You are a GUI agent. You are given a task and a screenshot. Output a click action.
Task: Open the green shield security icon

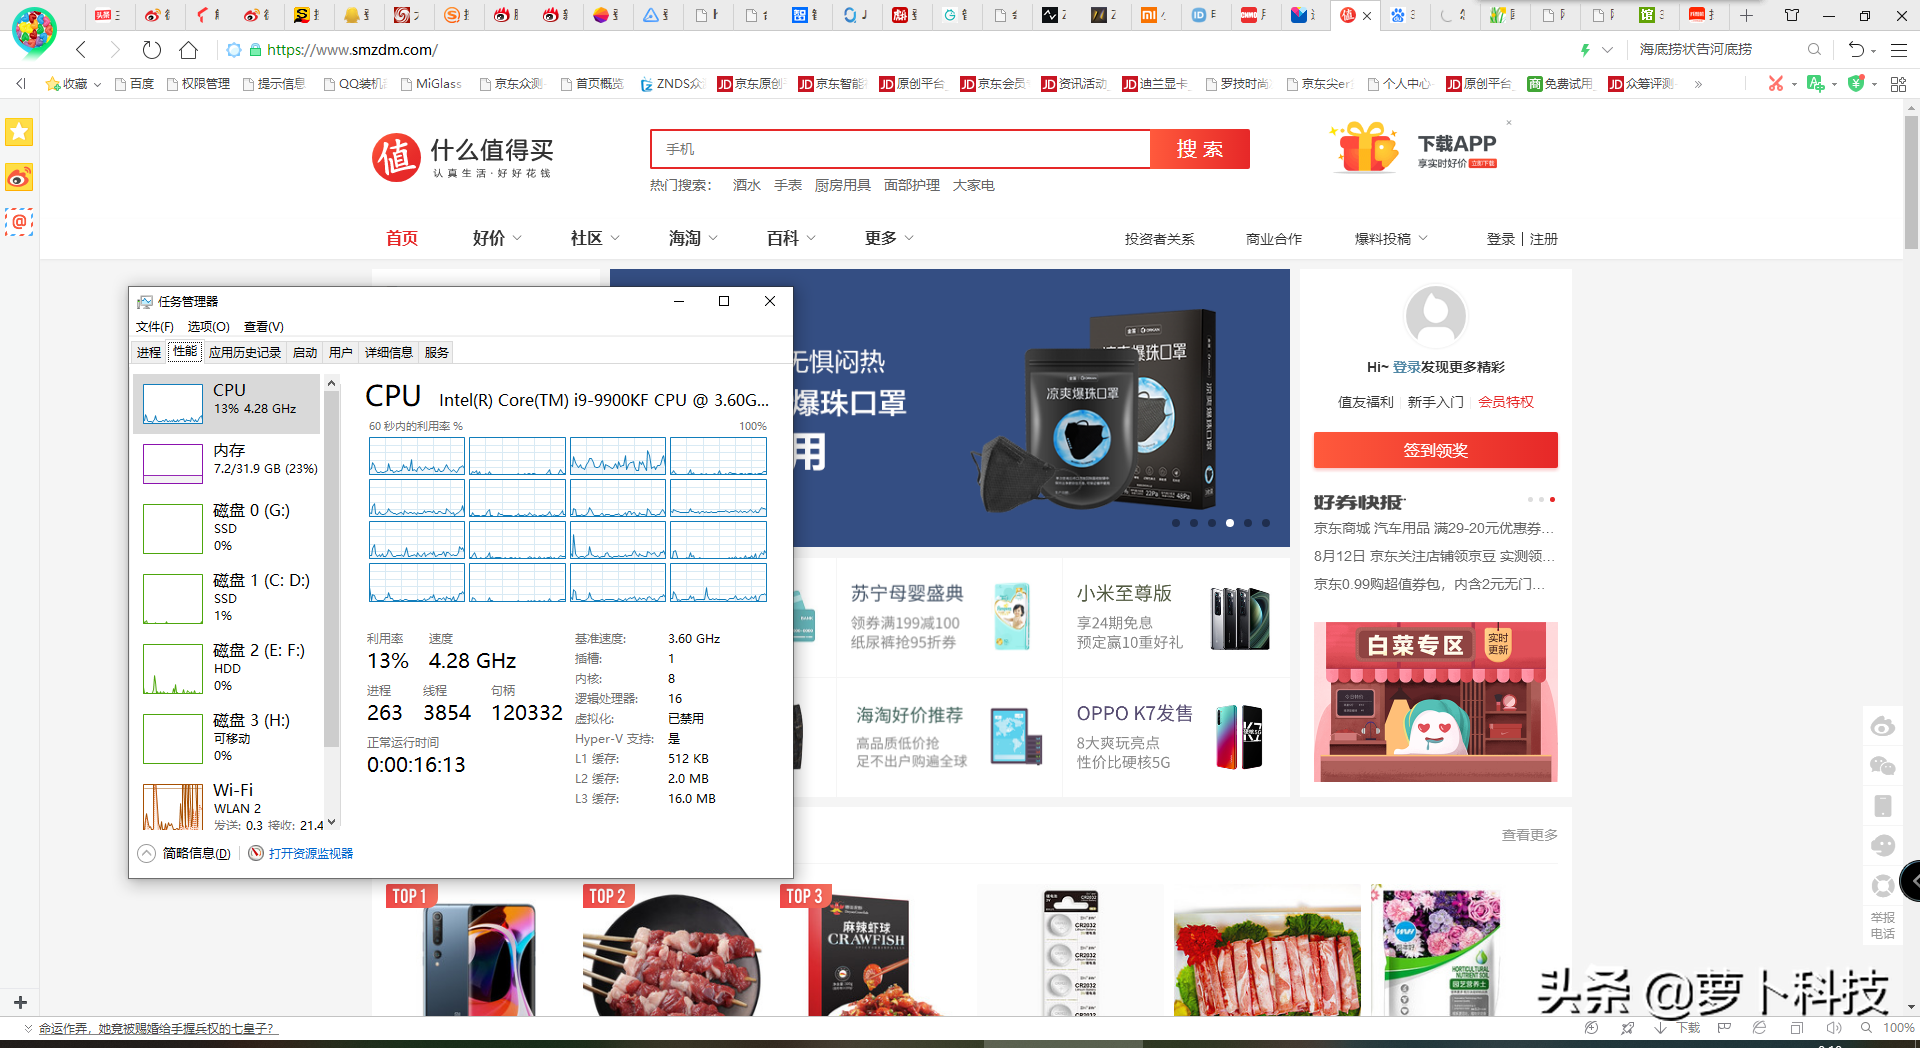point(1856,84)
